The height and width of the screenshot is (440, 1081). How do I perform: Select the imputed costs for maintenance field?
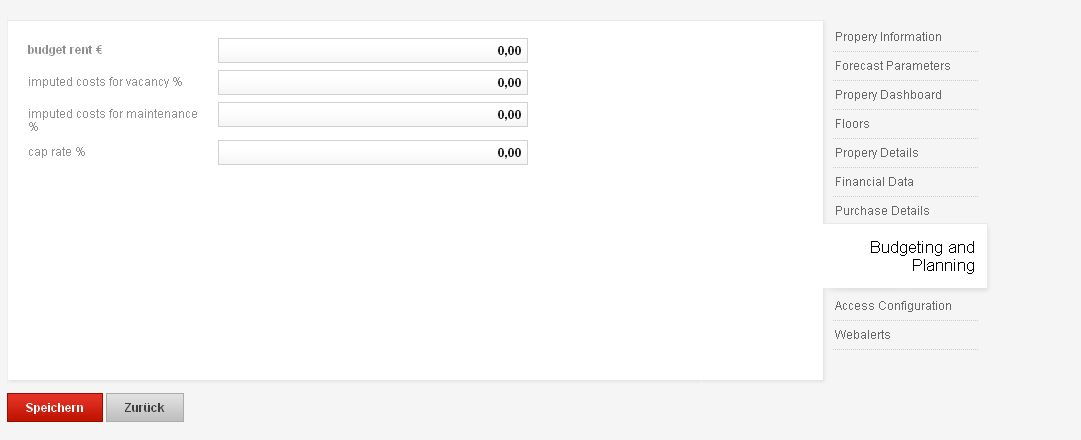[x=372, y=115]
